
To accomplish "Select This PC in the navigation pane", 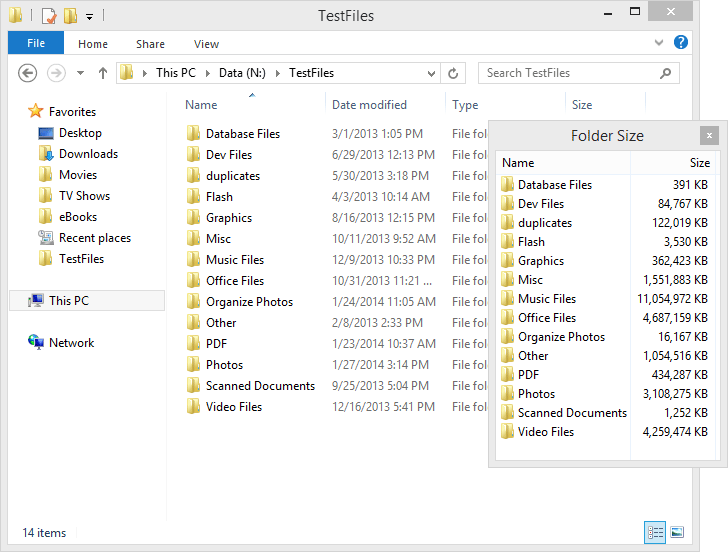I will click(87, 300).
